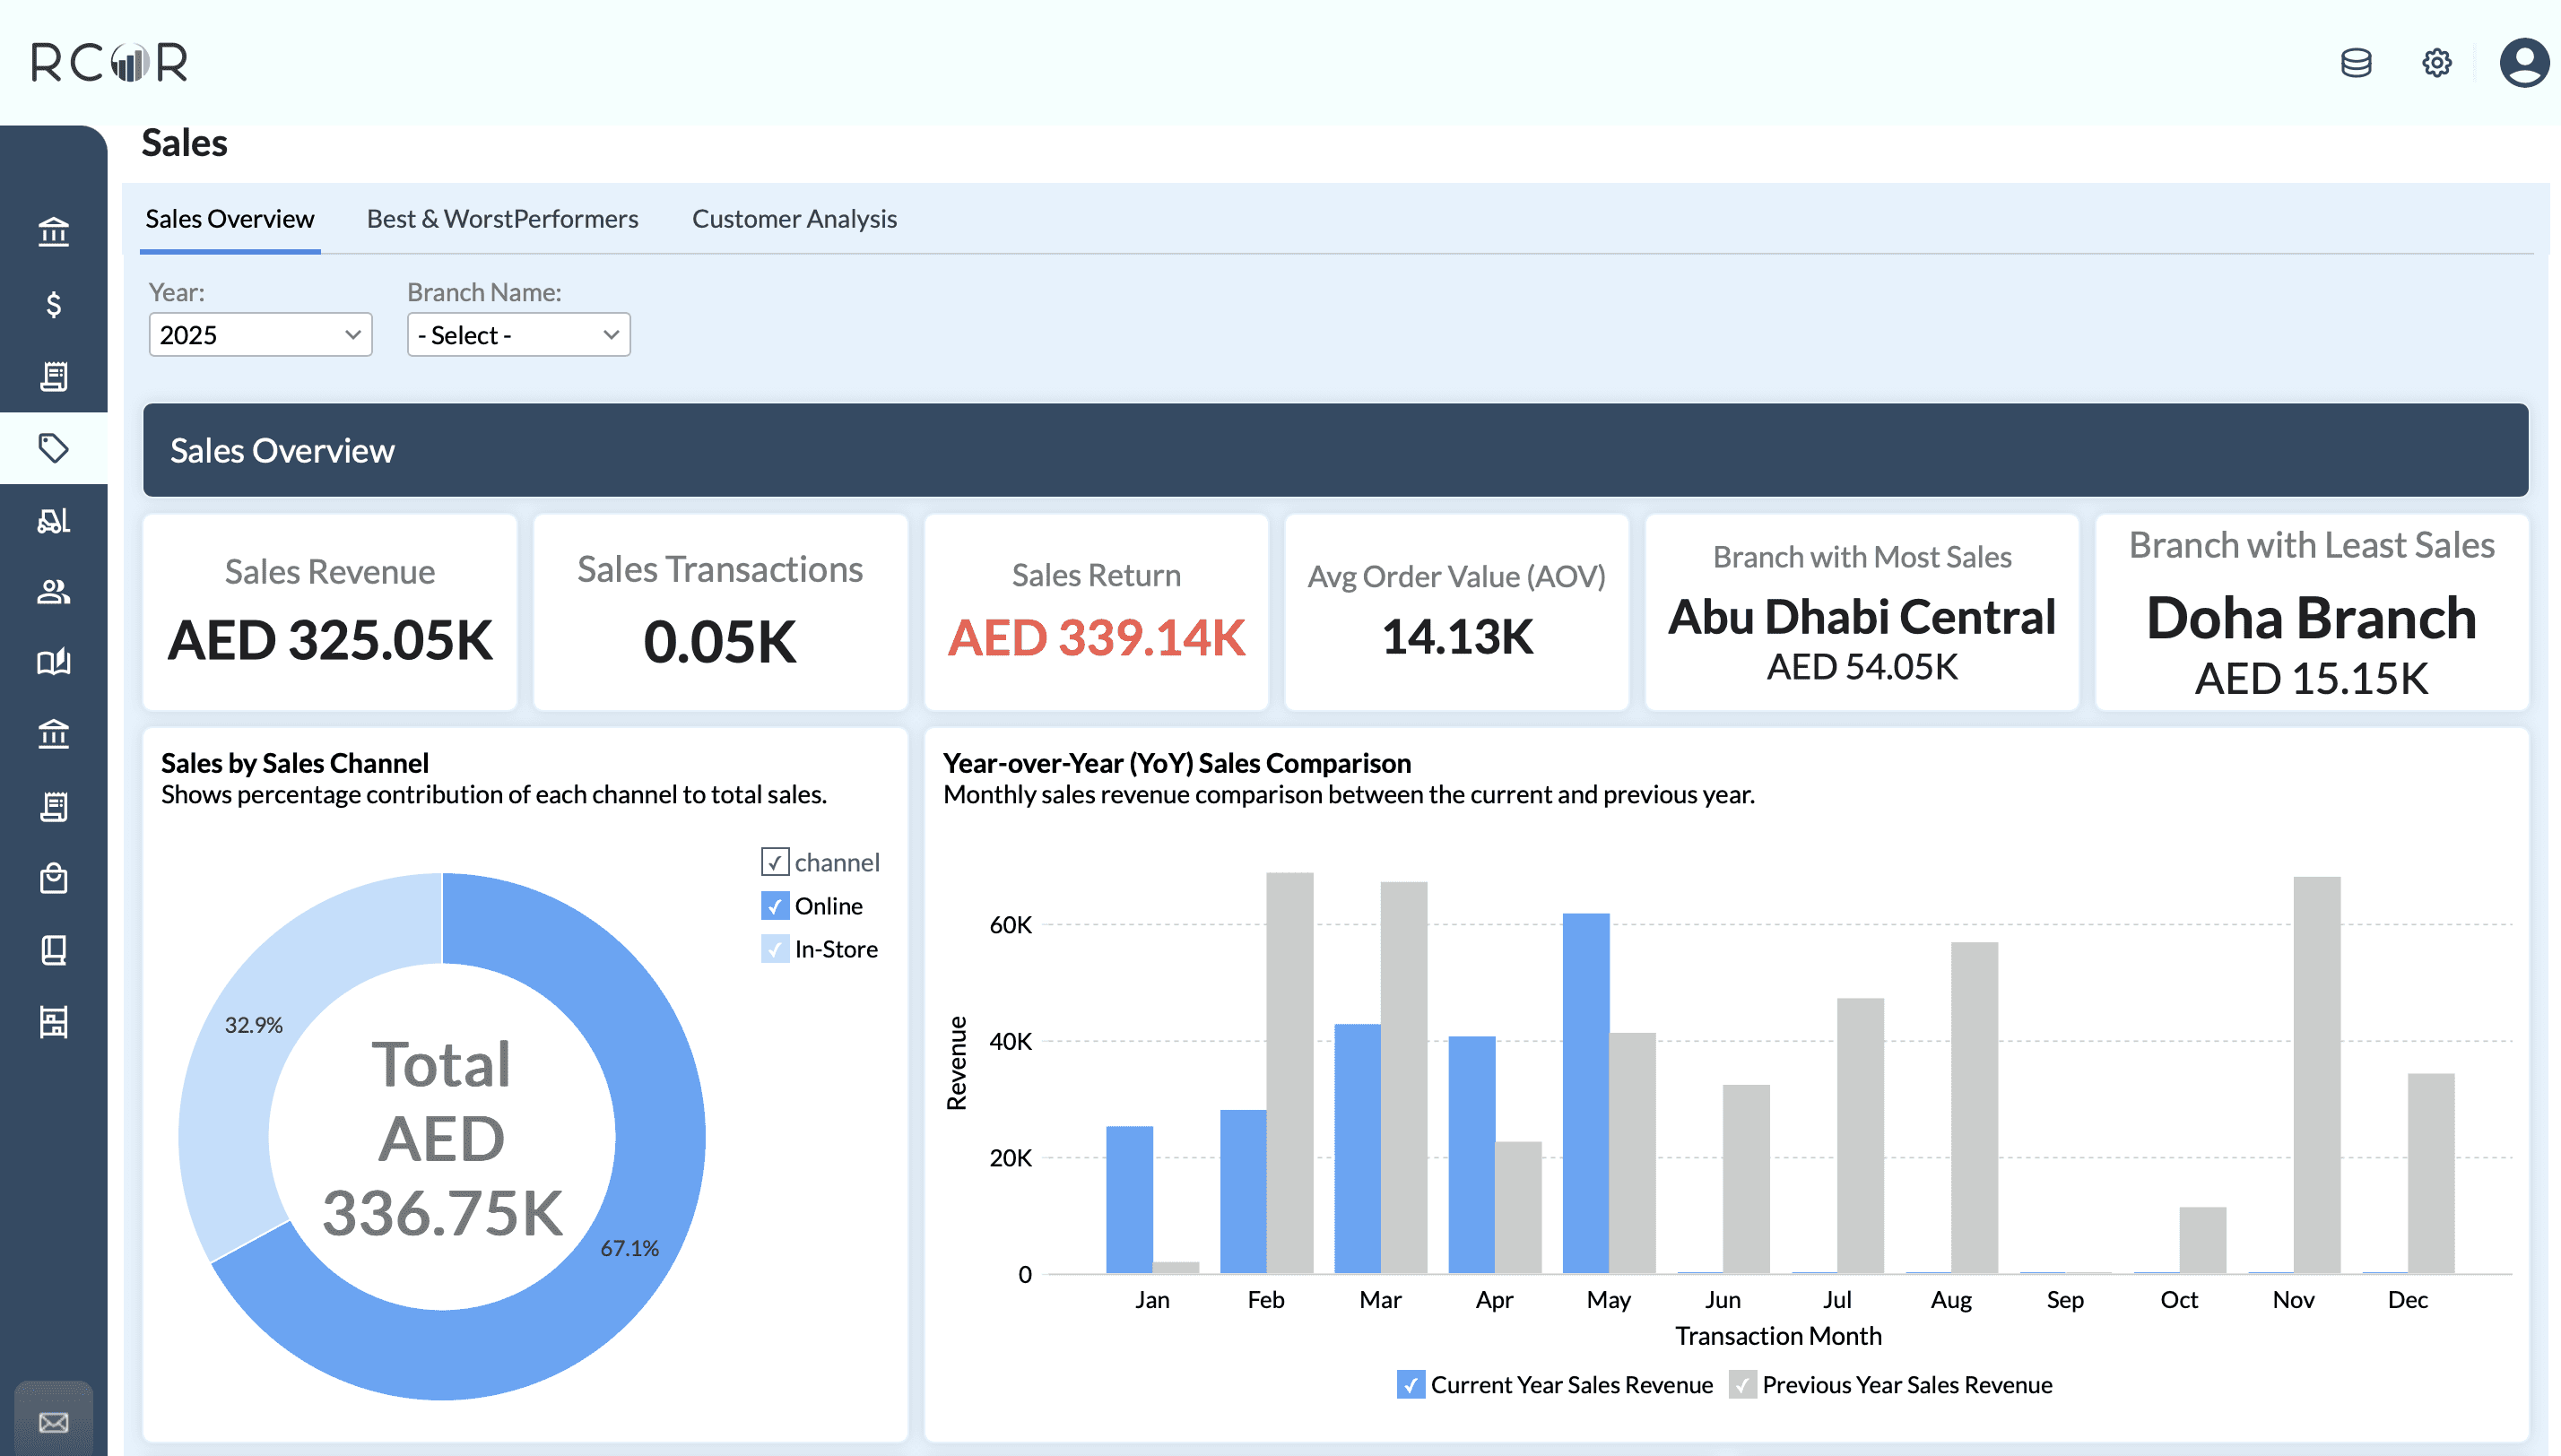The height and width of the screenshot is (1456, 2561).
Task: Open the forklift sidebar icon
Action: click(x=54, y=520)
